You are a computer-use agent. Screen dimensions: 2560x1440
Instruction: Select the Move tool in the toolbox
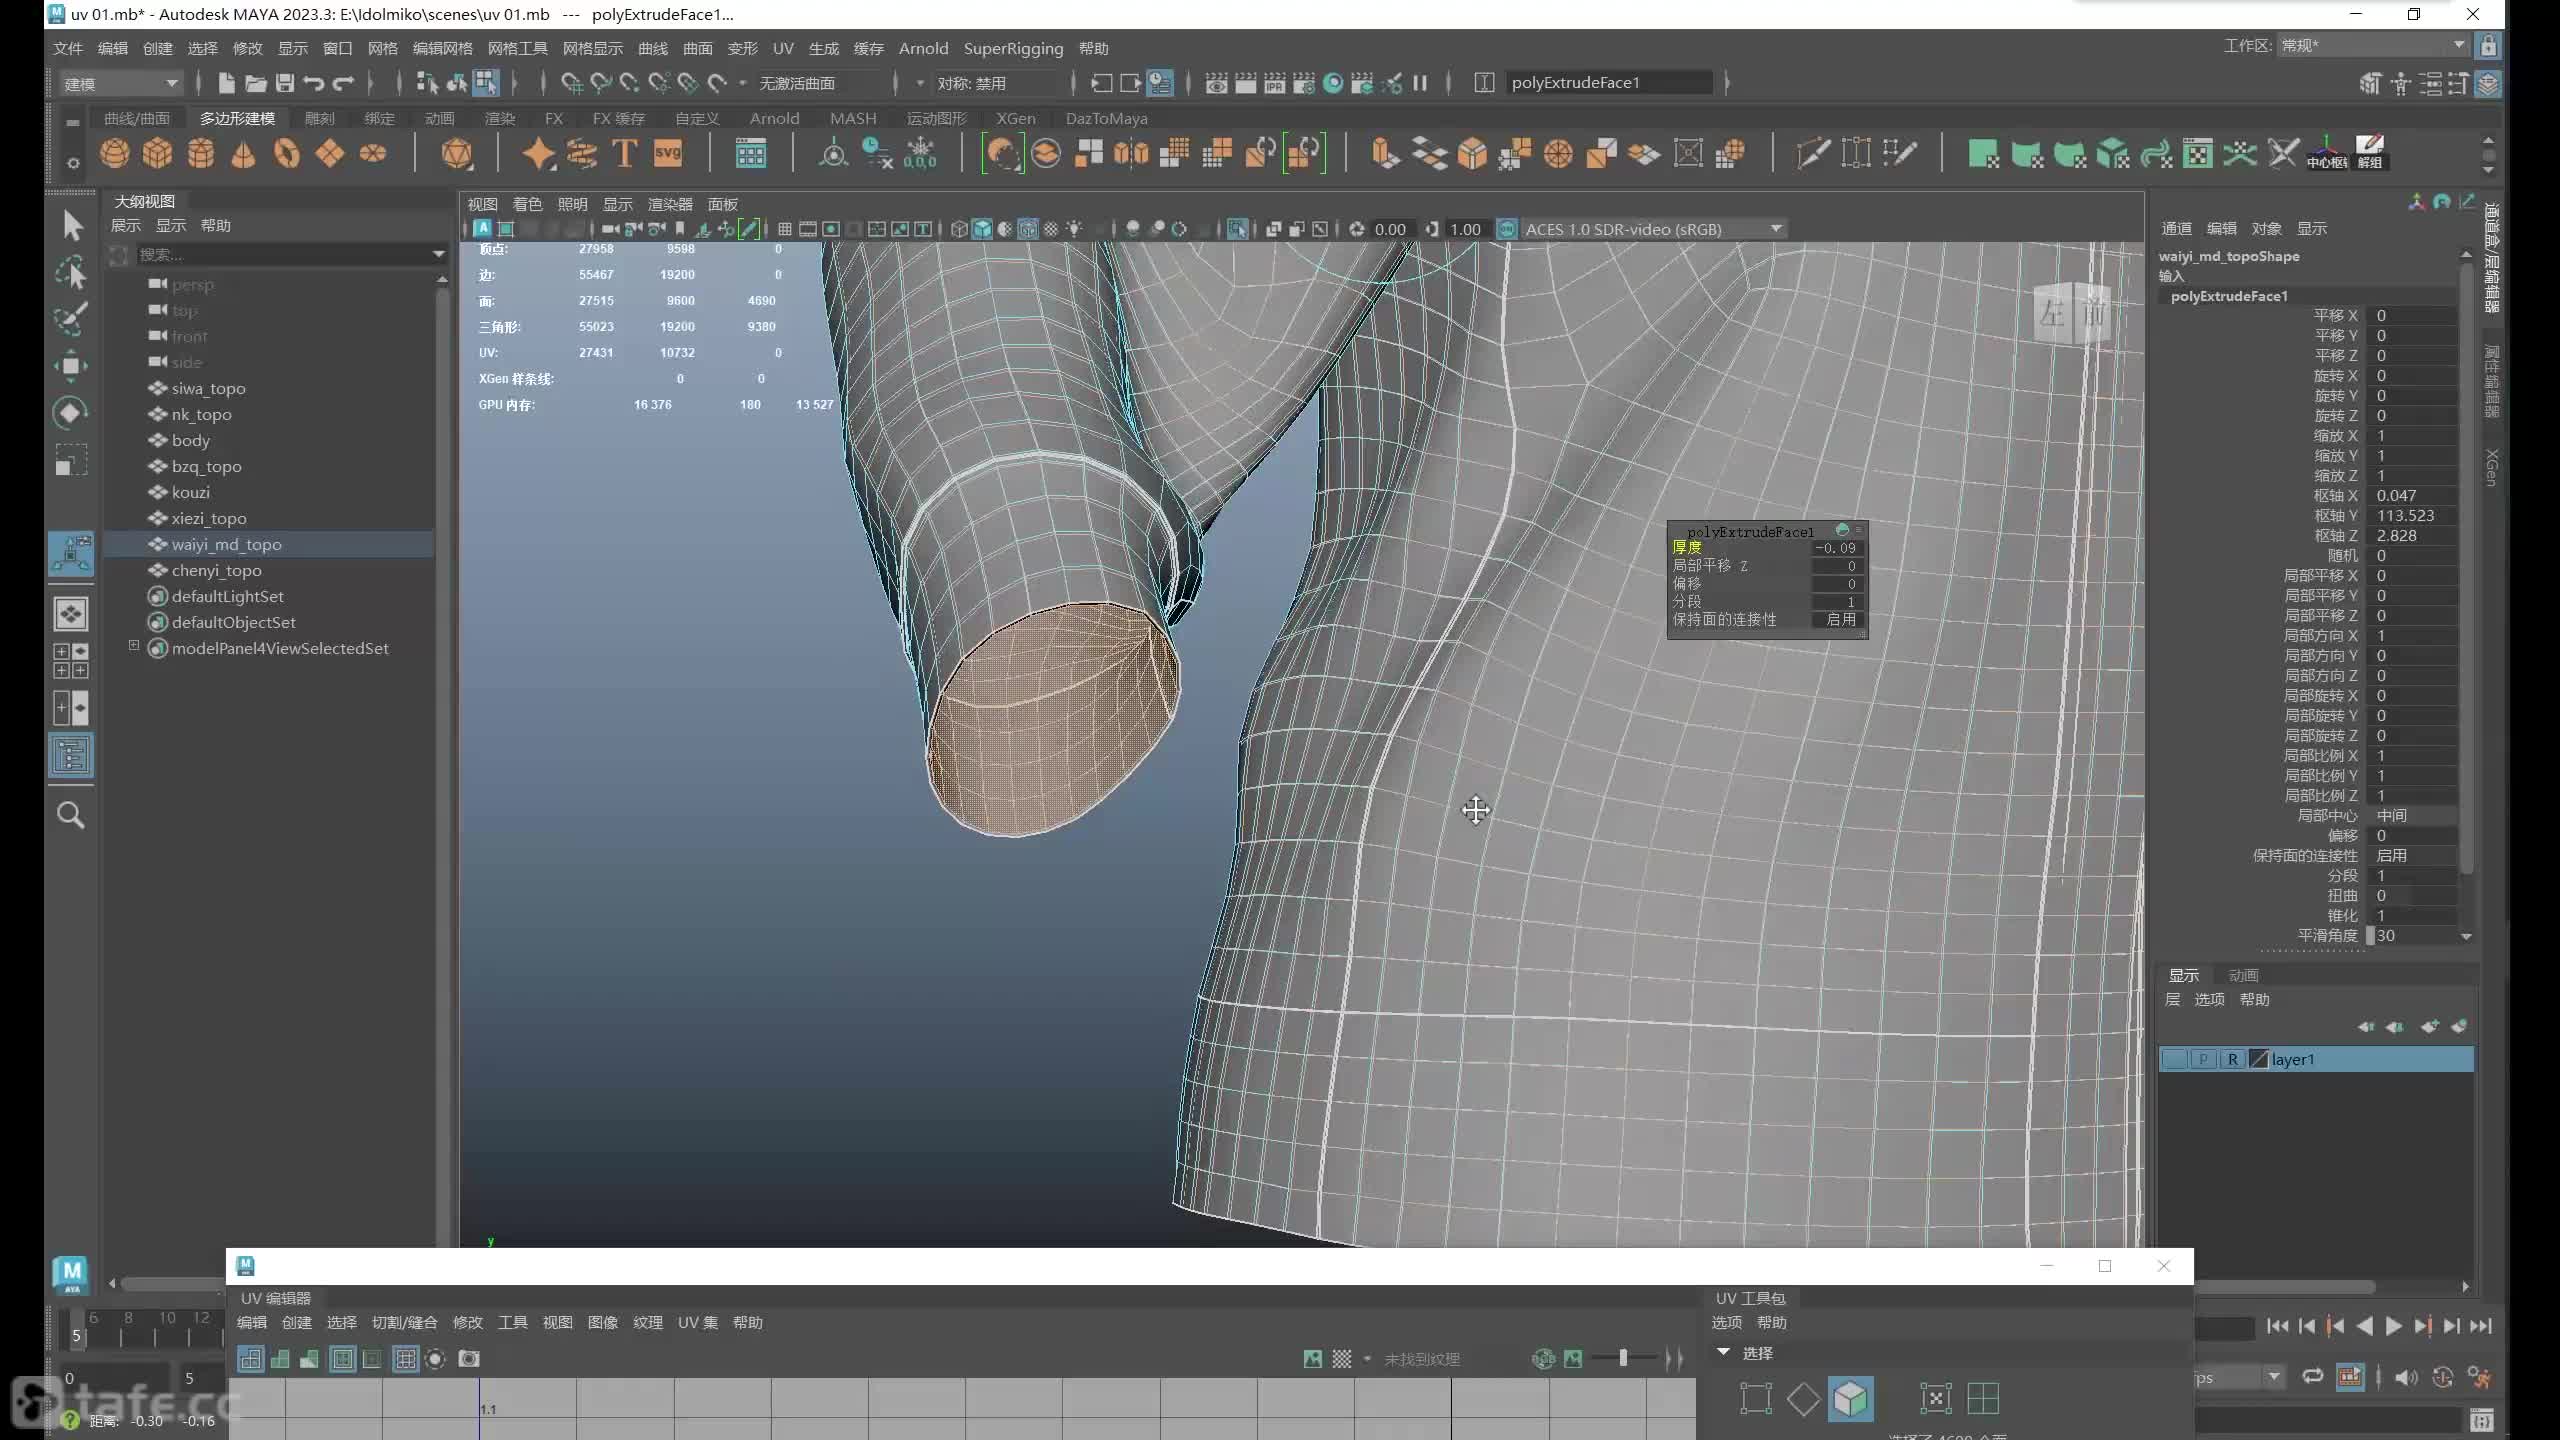(71, 366)
